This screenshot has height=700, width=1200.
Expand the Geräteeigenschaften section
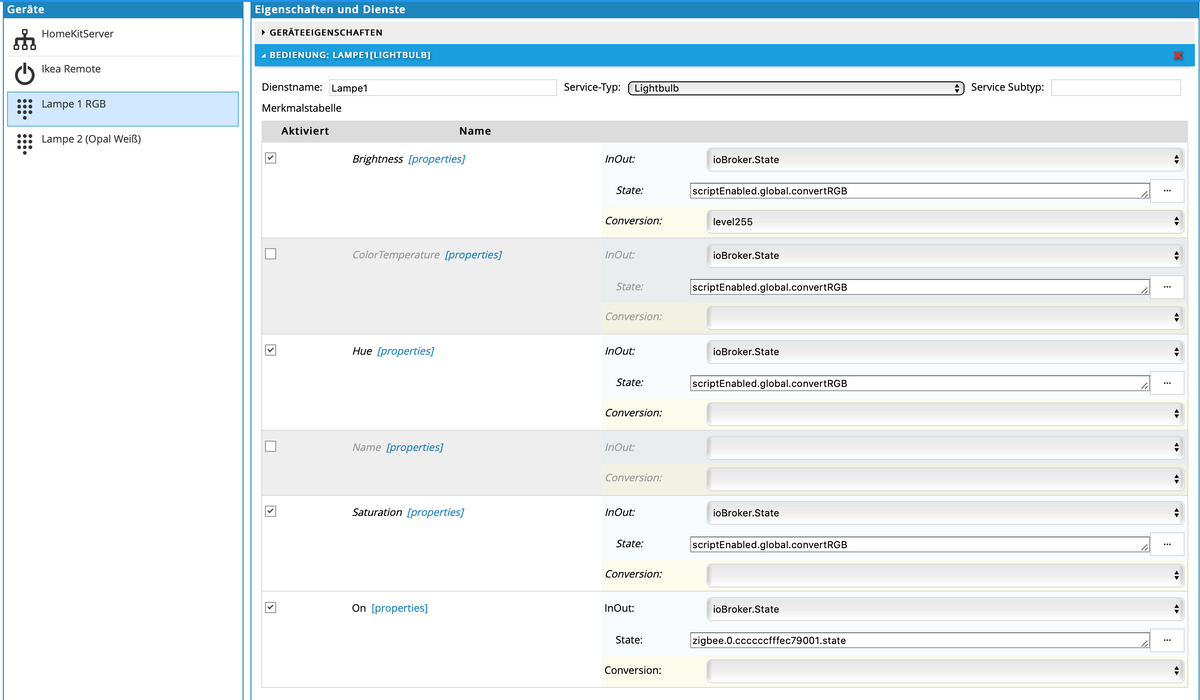[x=326, y=32]
